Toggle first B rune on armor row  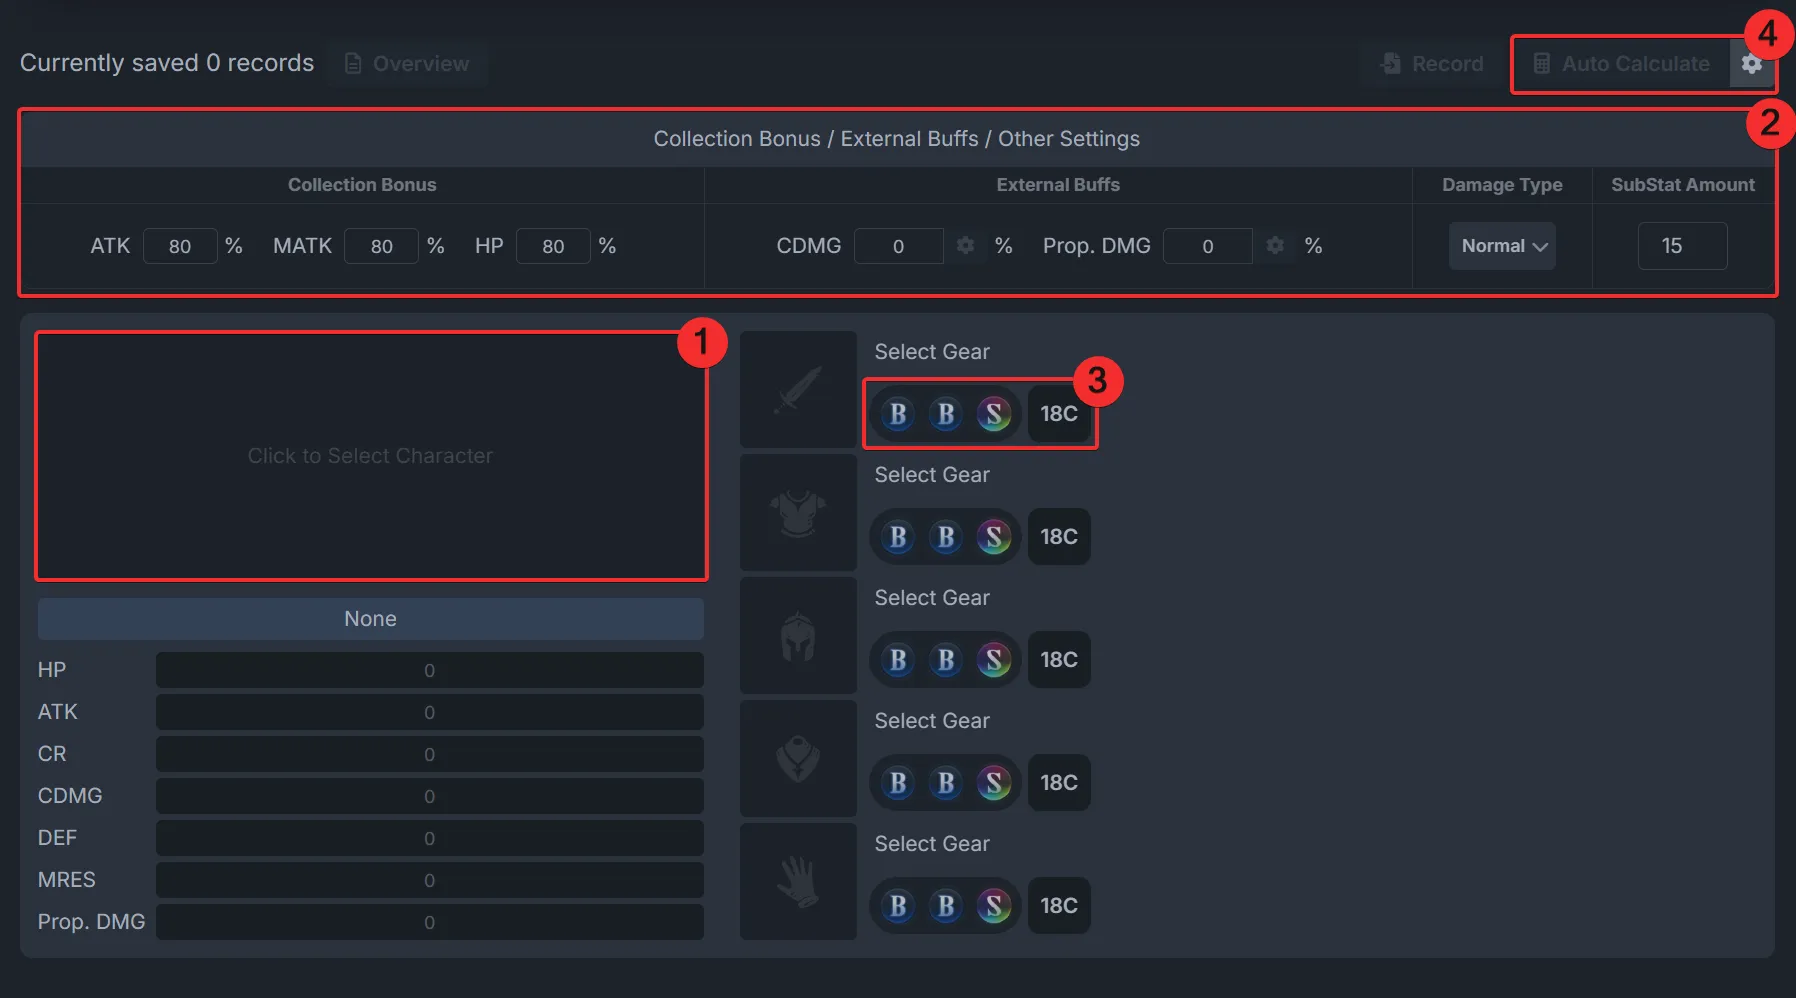(897, 537)
